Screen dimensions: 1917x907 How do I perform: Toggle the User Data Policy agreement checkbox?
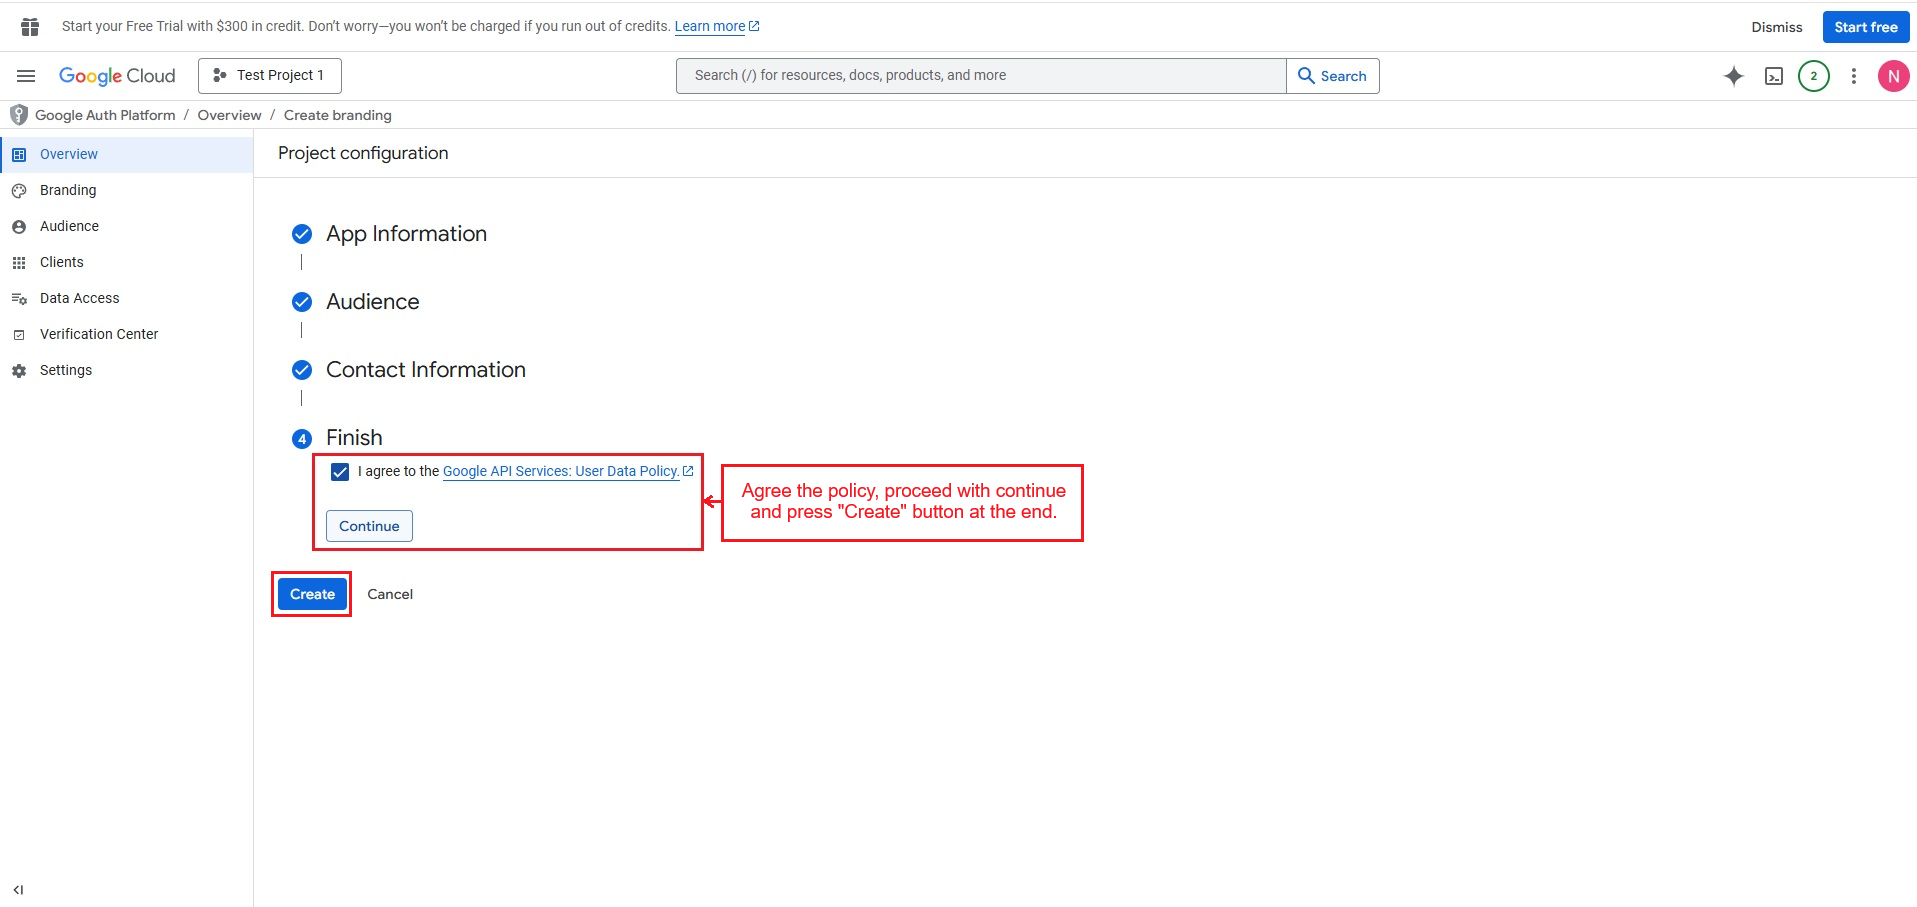click(340, 472)
